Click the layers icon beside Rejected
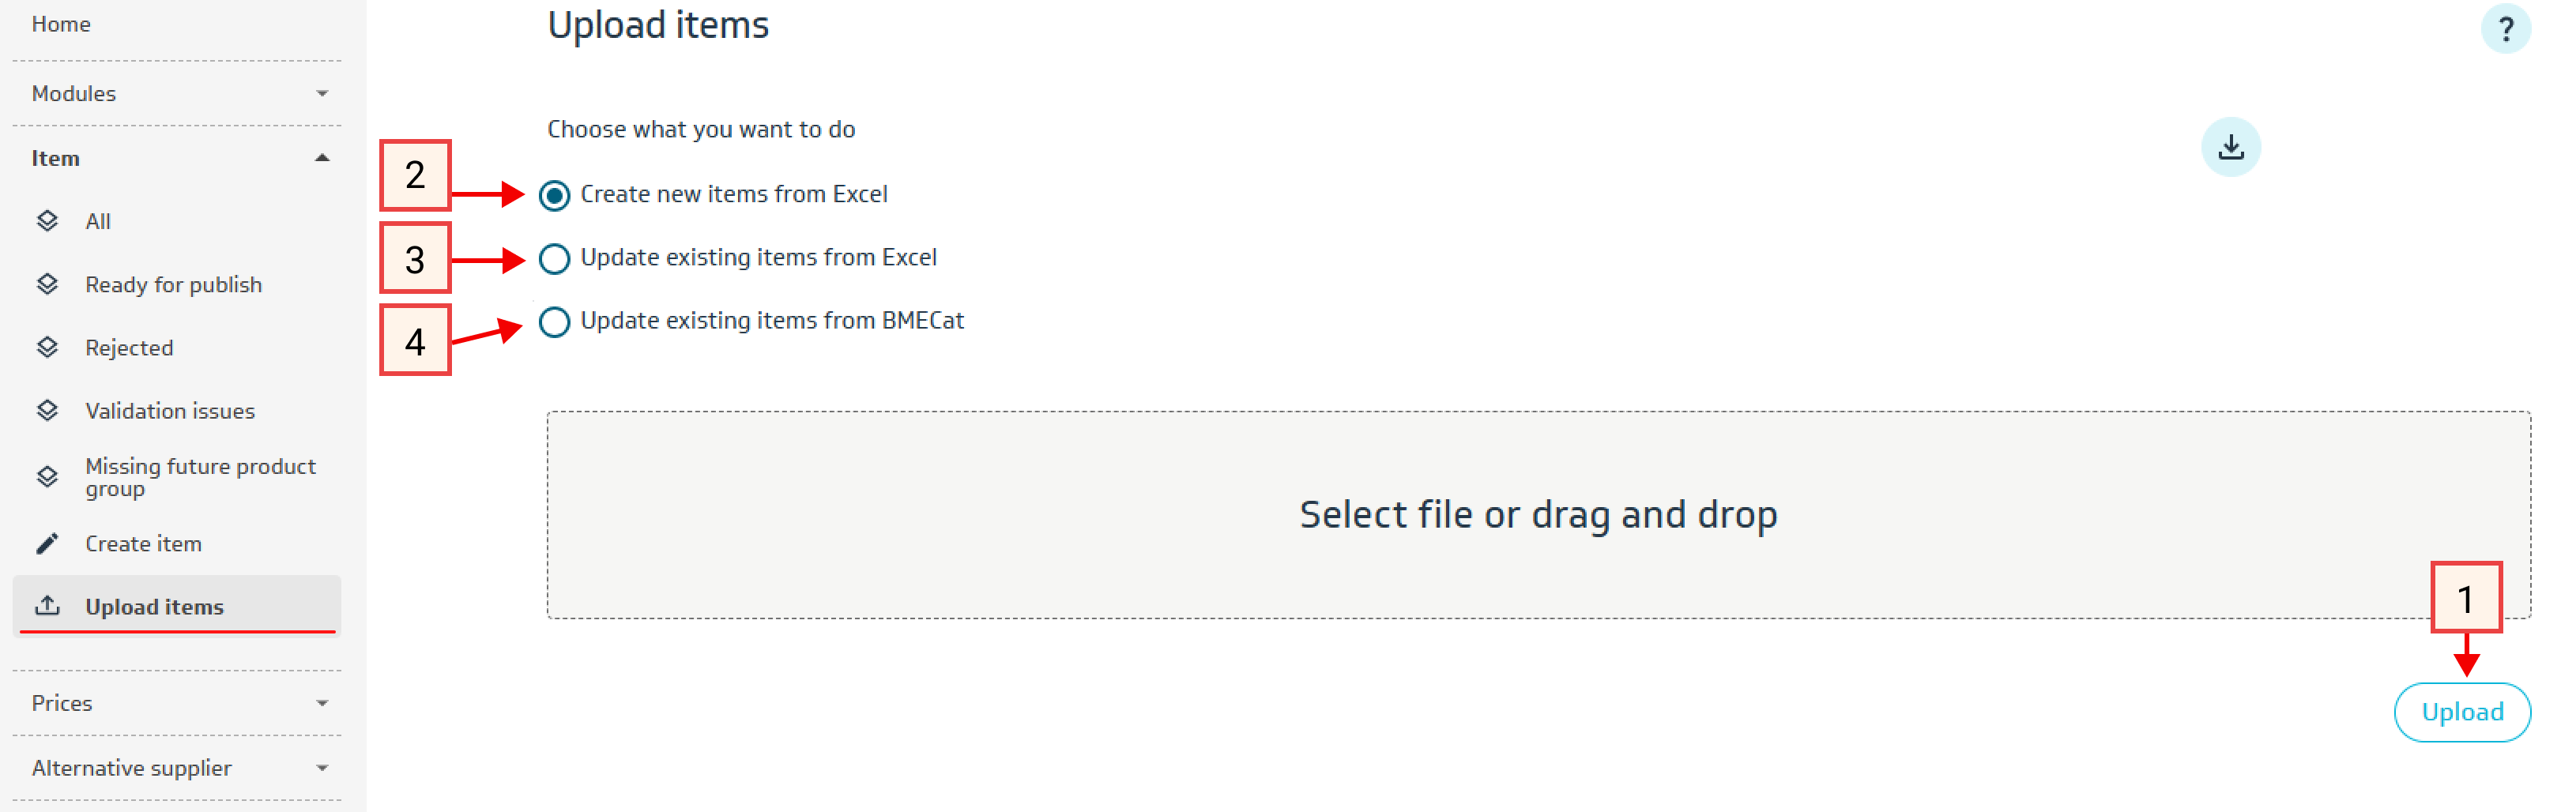The image size is (2576, 812). tap(47, 348)
